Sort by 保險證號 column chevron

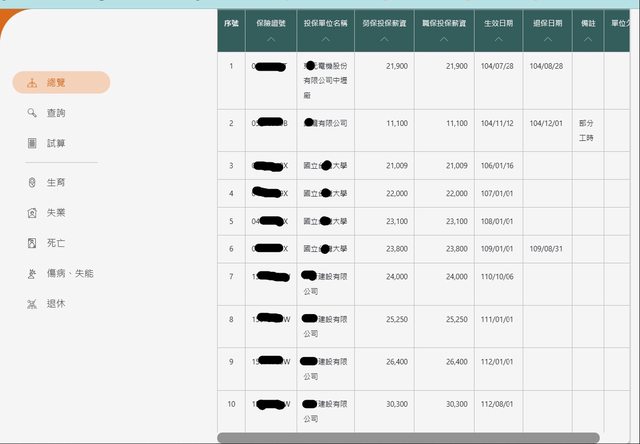coord(271,40)
